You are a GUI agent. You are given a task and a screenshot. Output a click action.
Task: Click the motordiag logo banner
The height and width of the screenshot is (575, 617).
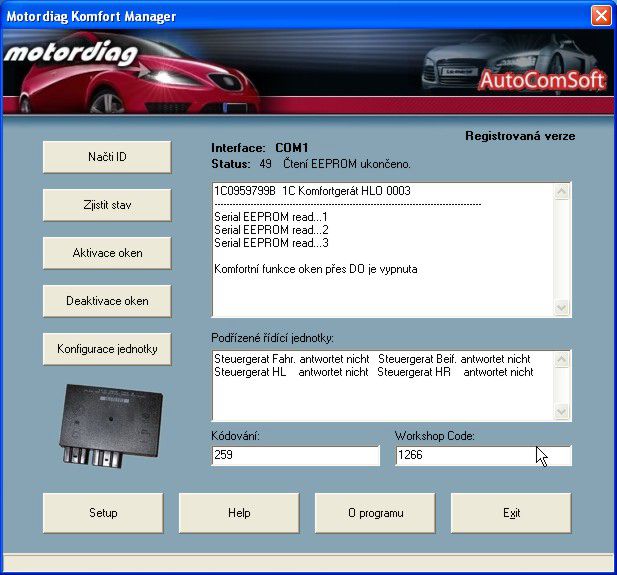click(x=70, y=54)
